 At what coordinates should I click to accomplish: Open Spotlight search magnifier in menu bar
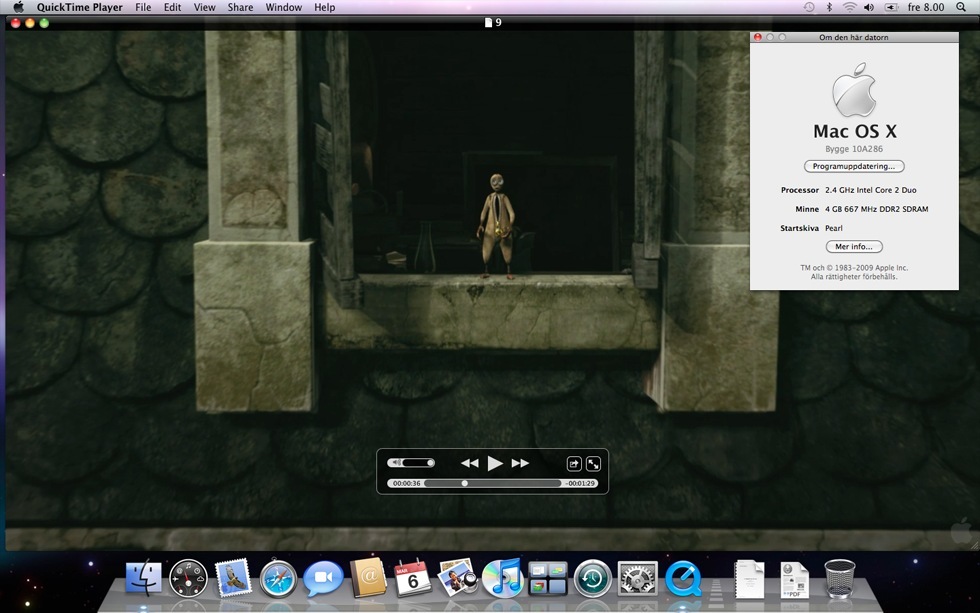[961, 7]
